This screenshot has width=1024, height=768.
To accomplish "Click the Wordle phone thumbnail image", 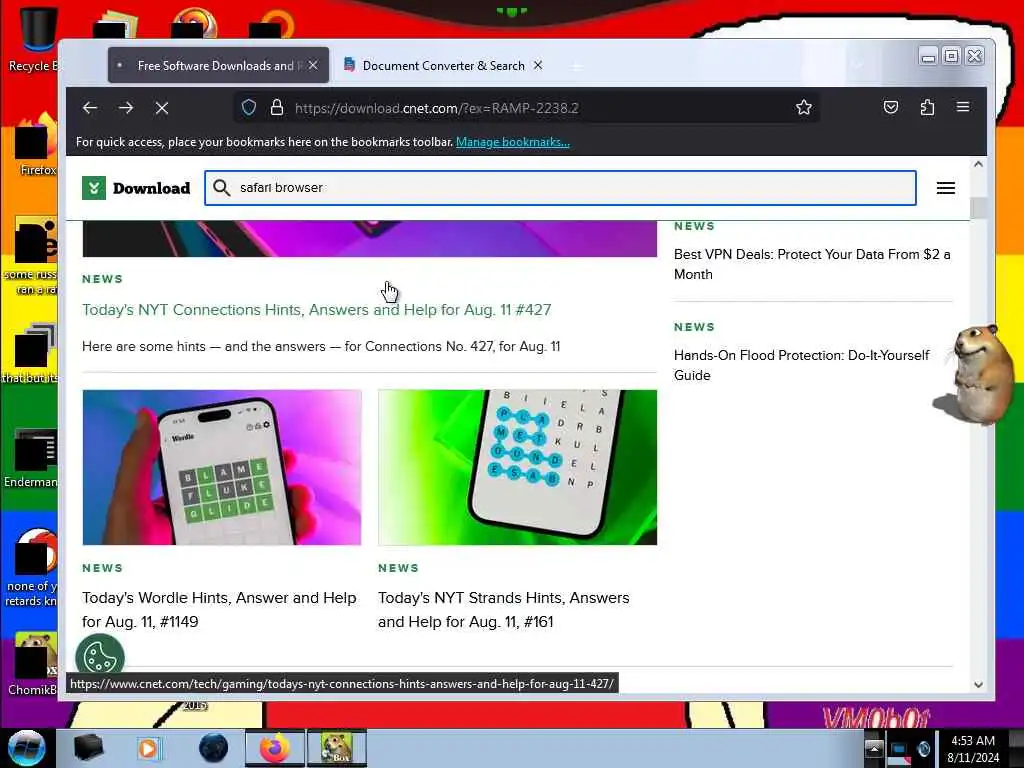I will pyautogui.click(x=222, y=467).
